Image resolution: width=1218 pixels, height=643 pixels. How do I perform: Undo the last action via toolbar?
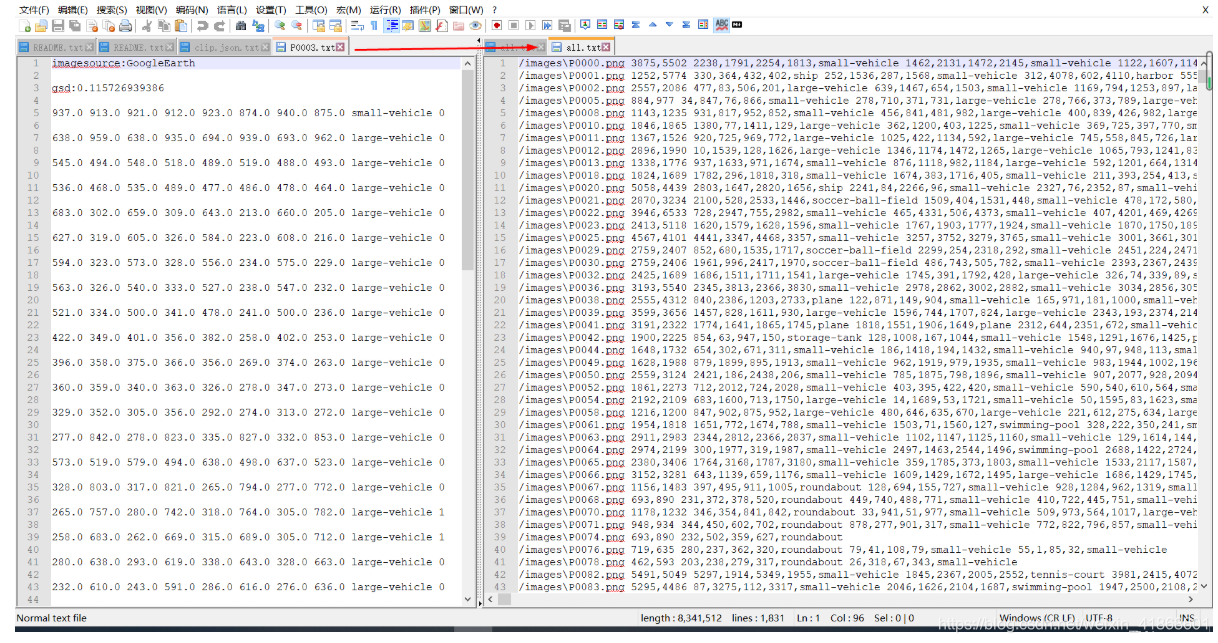coord(201,25)
